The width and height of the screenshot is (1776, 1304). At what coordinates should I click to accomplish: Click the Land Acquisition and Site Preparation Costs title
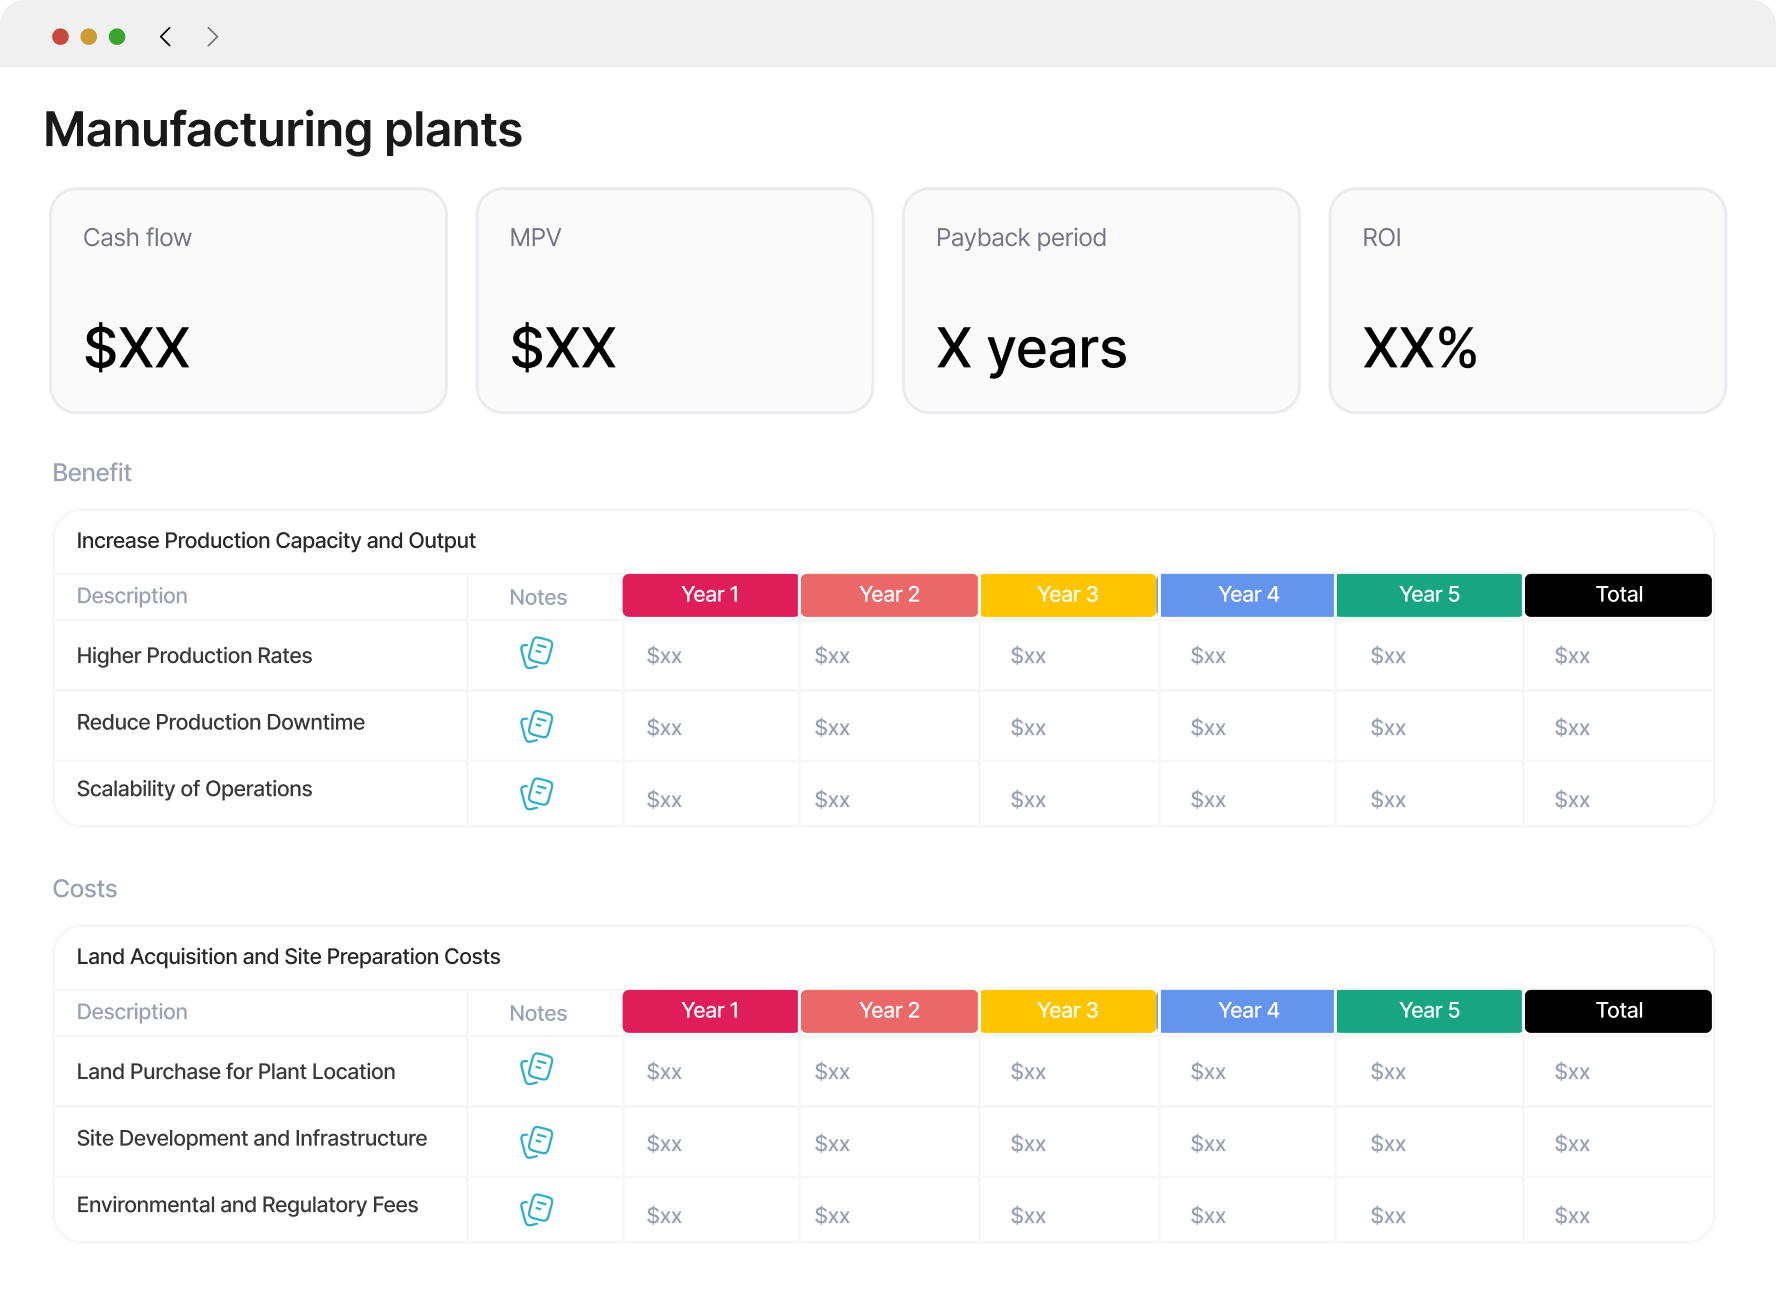[x=288, y=957]
